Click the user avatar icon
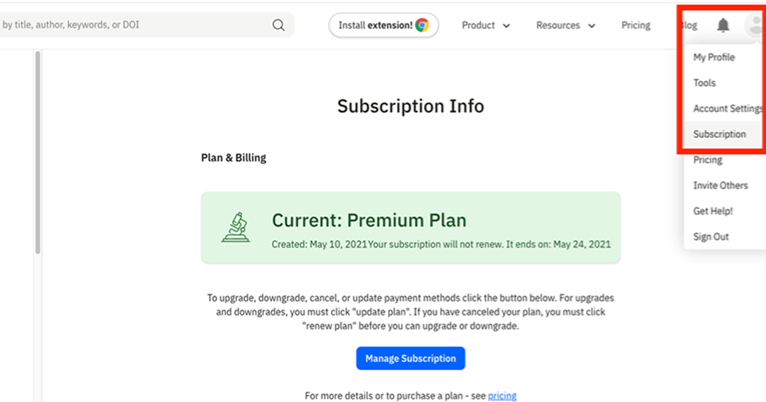Screen dimensions: 766x402 pyautogui.click(x=757, y=26)
